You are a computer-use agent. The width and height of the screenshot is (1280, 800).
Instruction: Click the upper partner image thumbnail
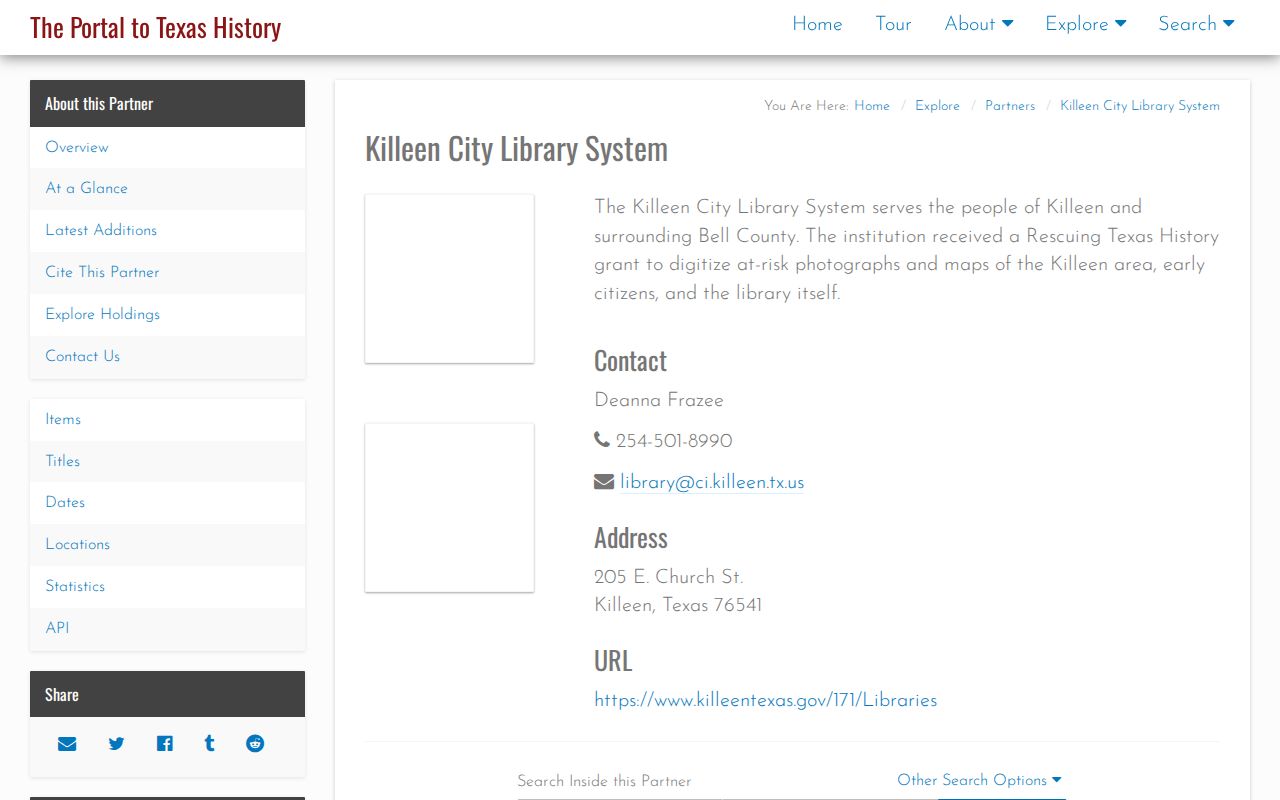pyautogui.click(x=449, y=279)
